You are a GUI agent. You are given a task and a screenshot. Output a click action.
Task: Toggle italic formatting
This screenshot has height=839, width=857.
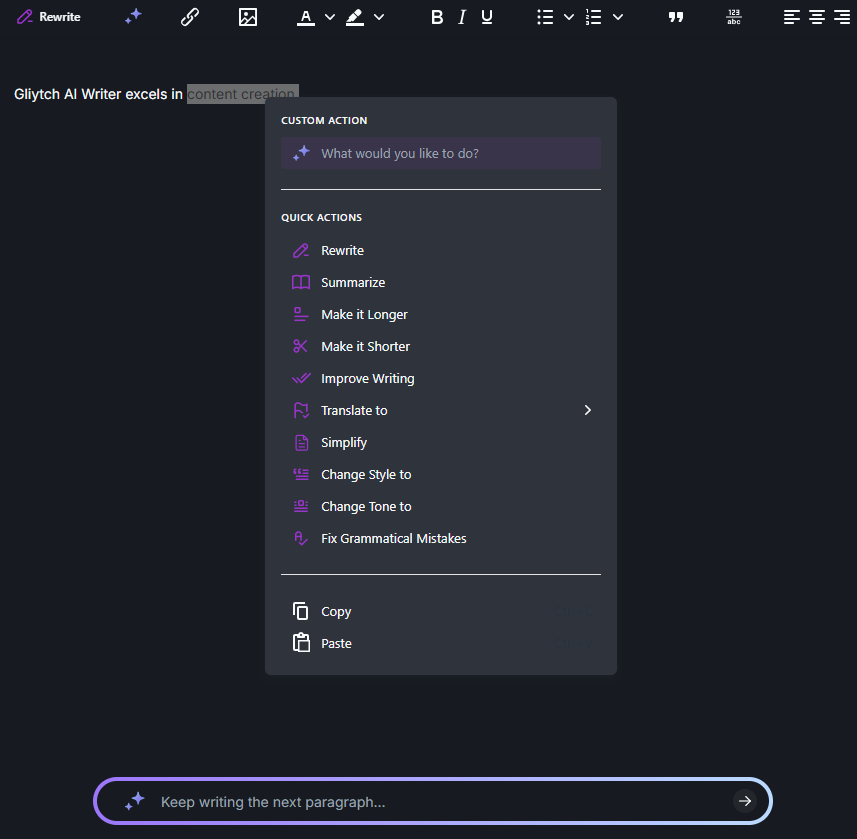(x=462, y=17)
